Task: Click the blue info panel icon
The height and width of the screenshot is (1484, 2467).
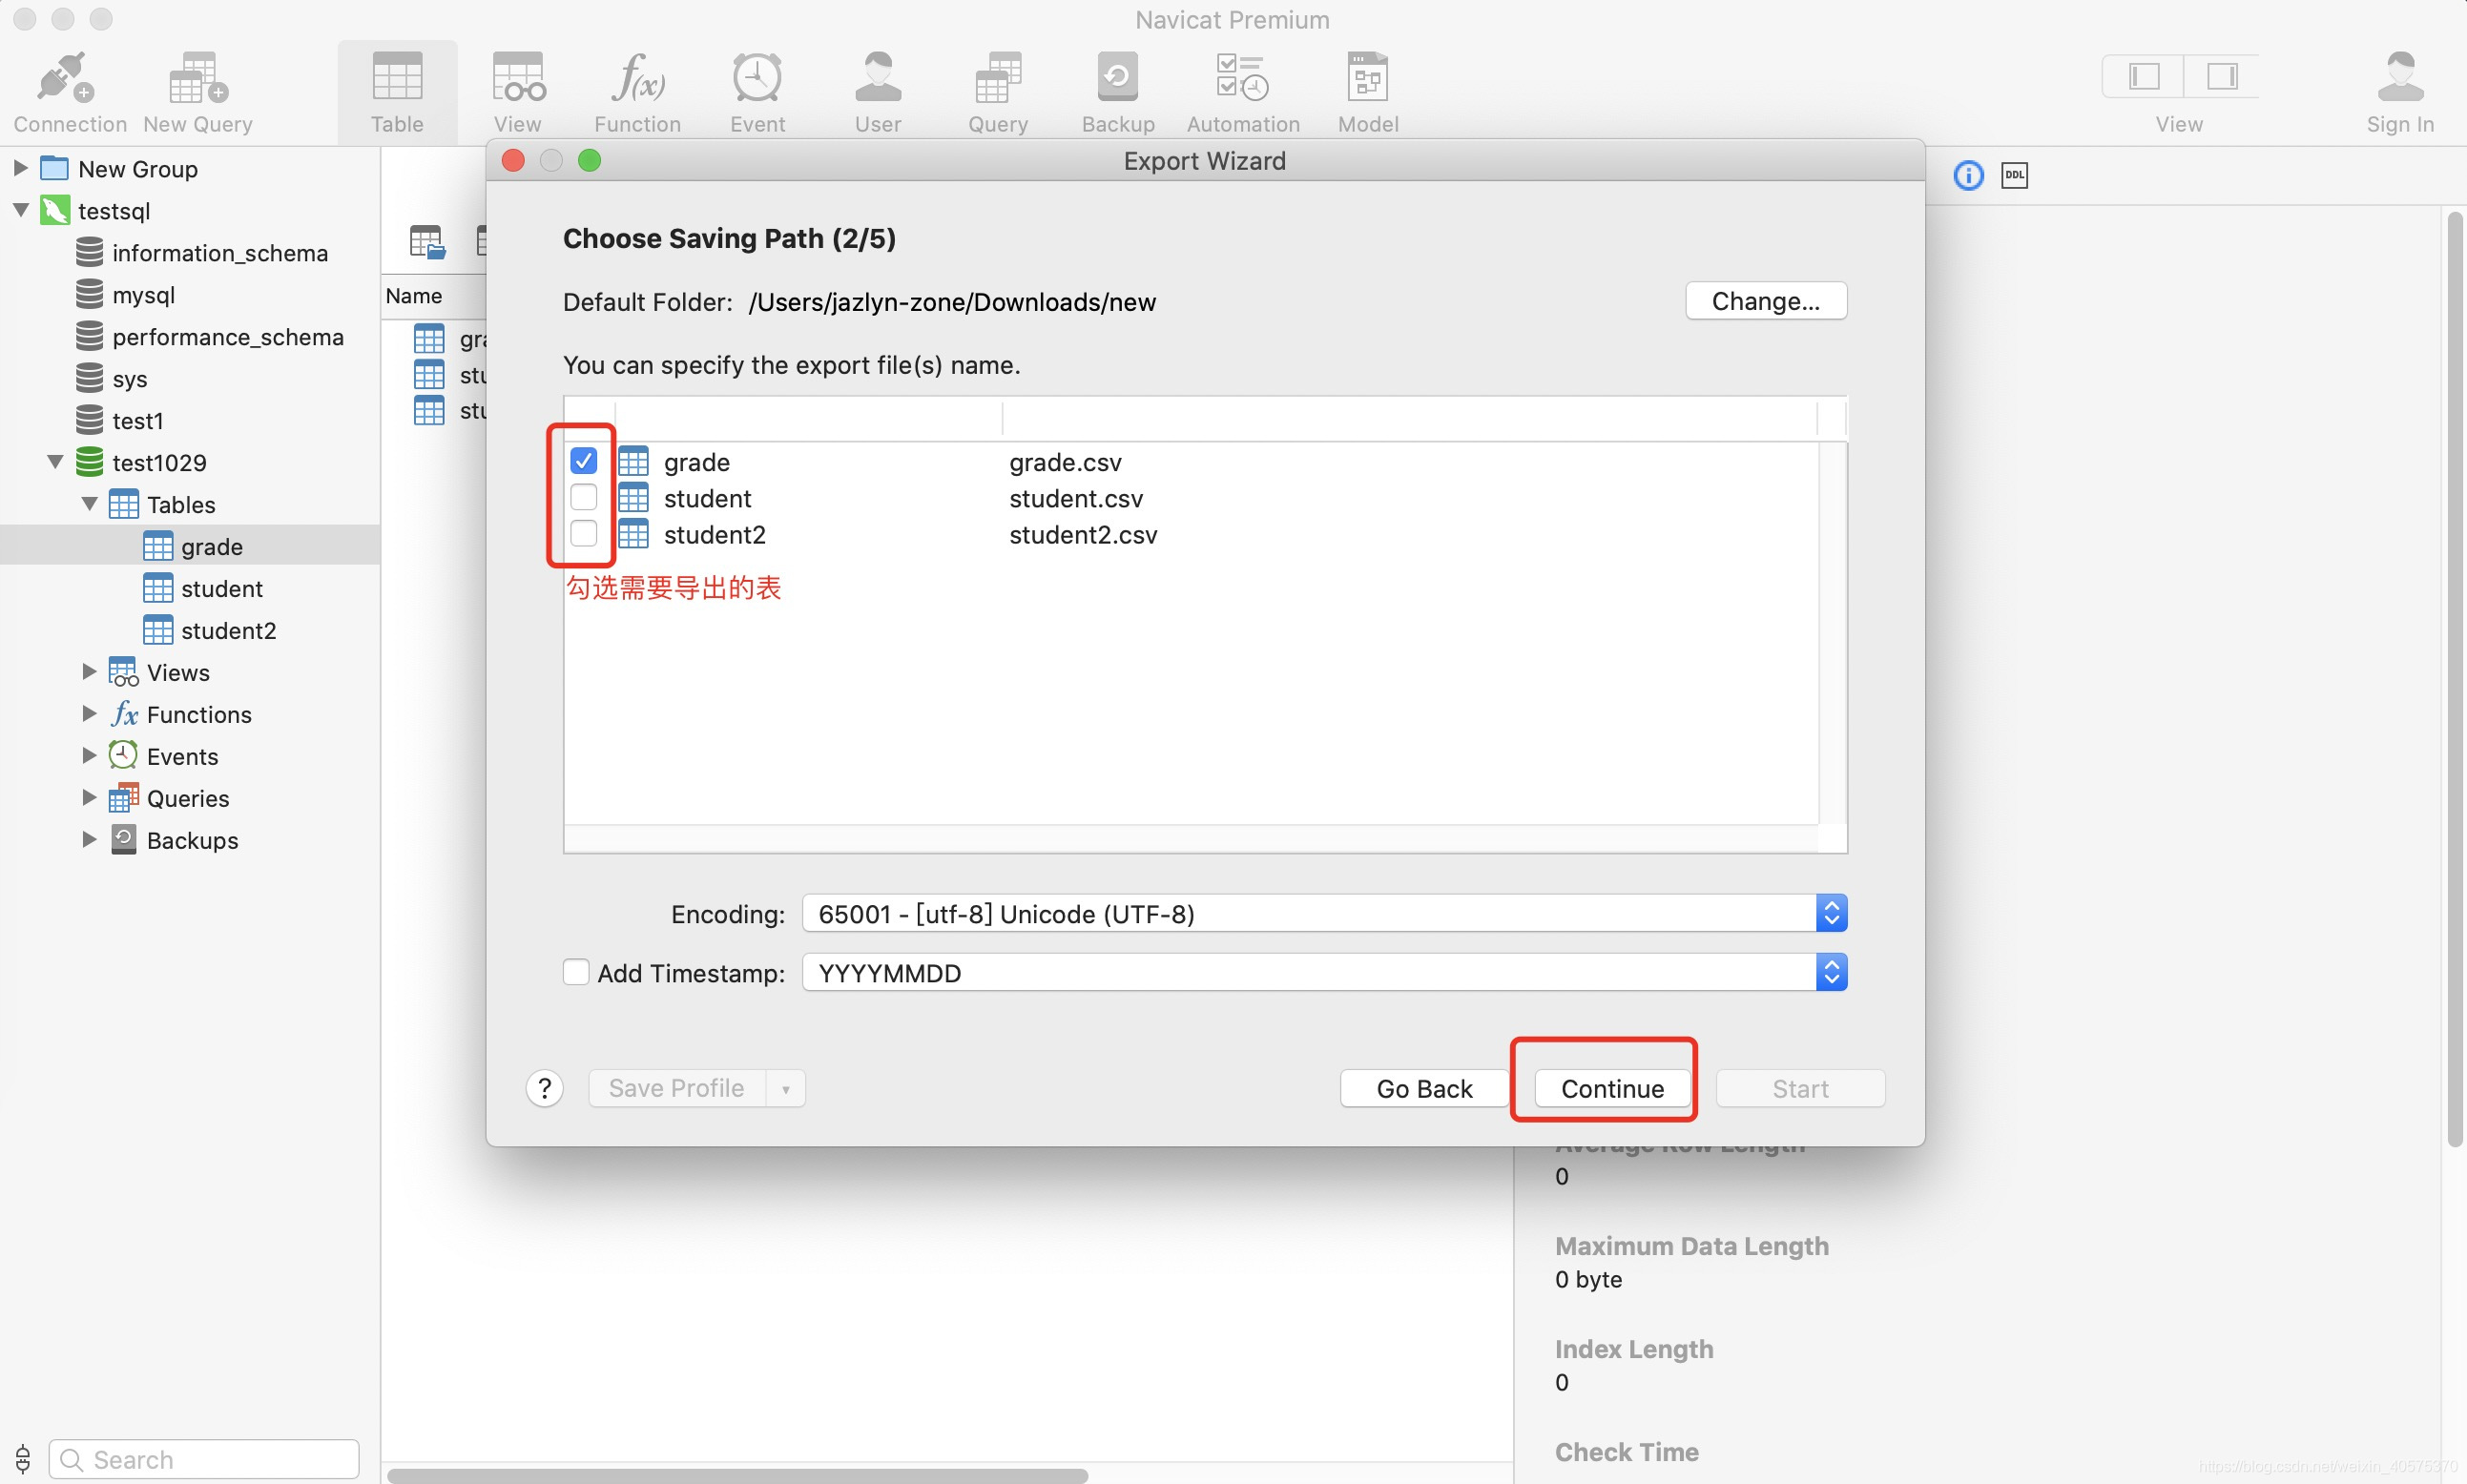Action: coord(1968,176)
